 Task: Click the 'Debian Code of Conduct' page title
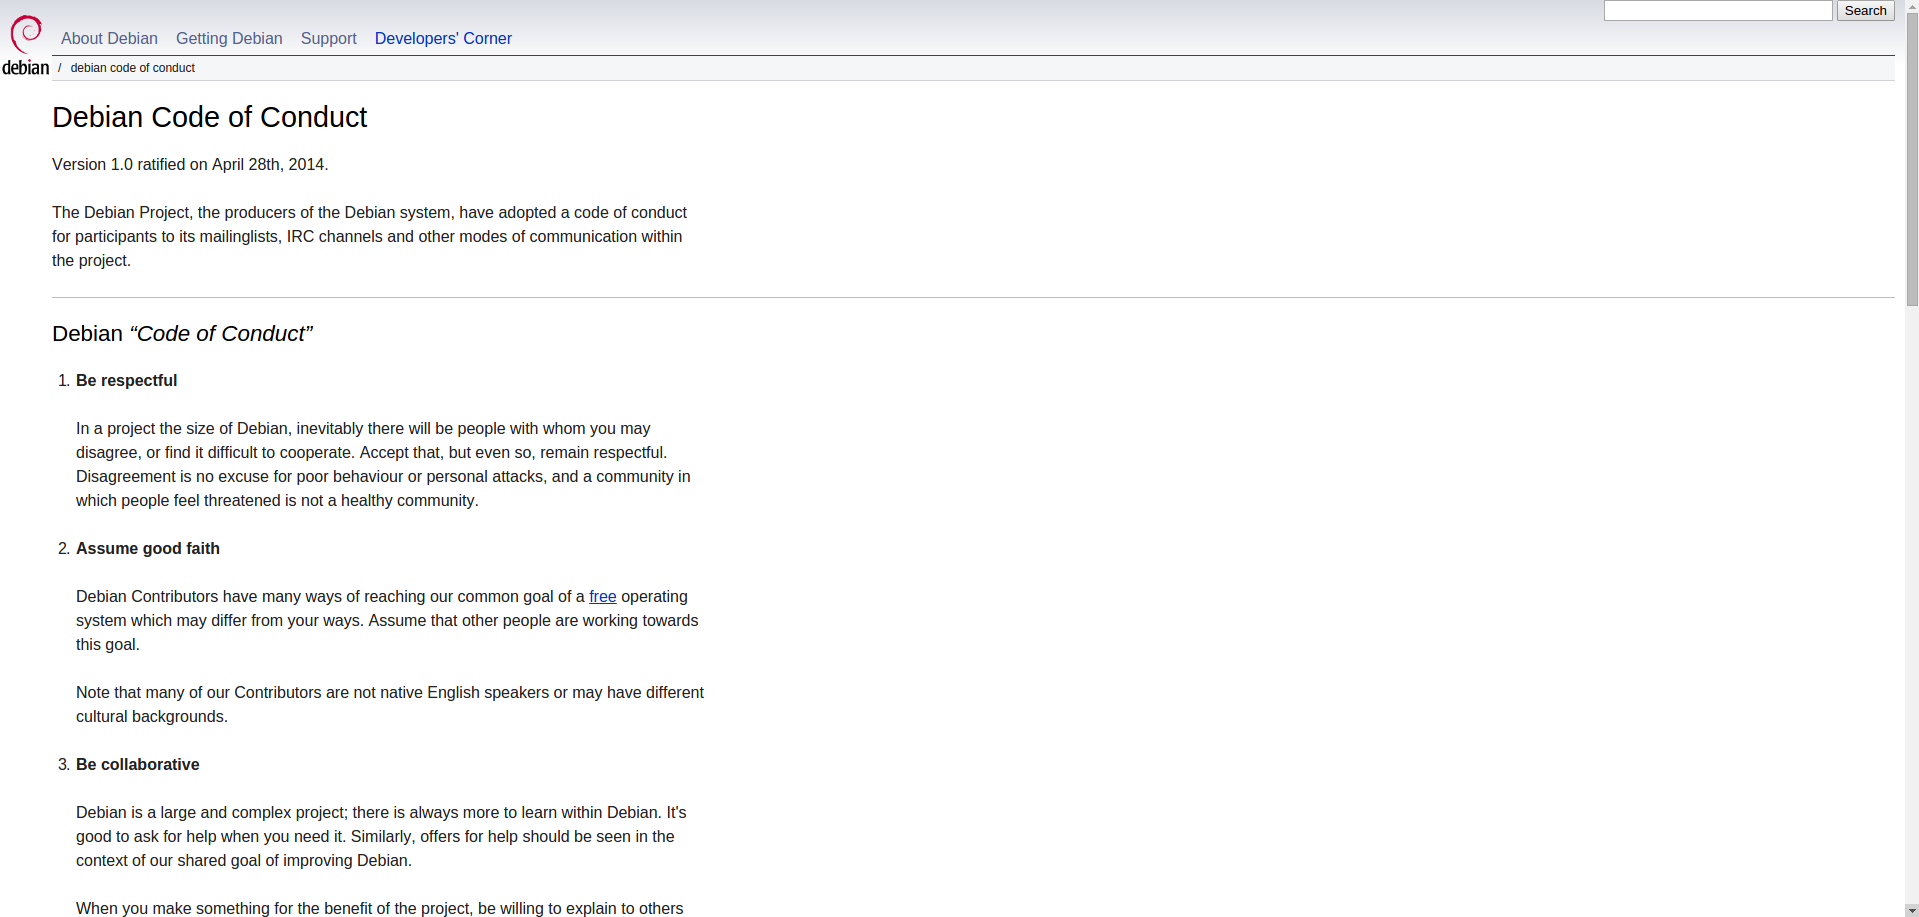[209, 117]
